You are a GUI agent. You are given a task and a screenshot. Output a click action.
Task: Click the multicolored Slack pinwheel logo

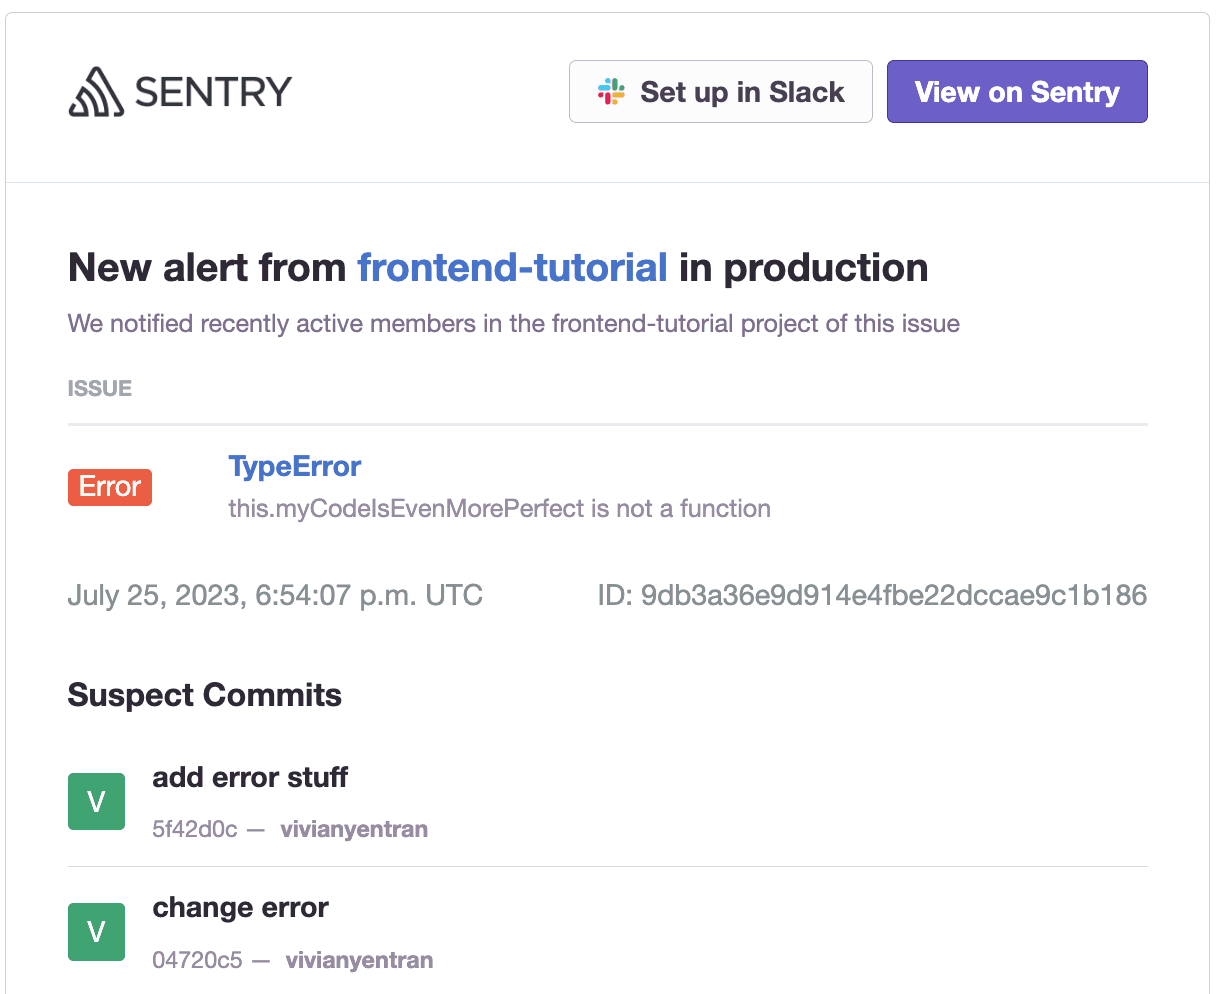click(612, 91)
